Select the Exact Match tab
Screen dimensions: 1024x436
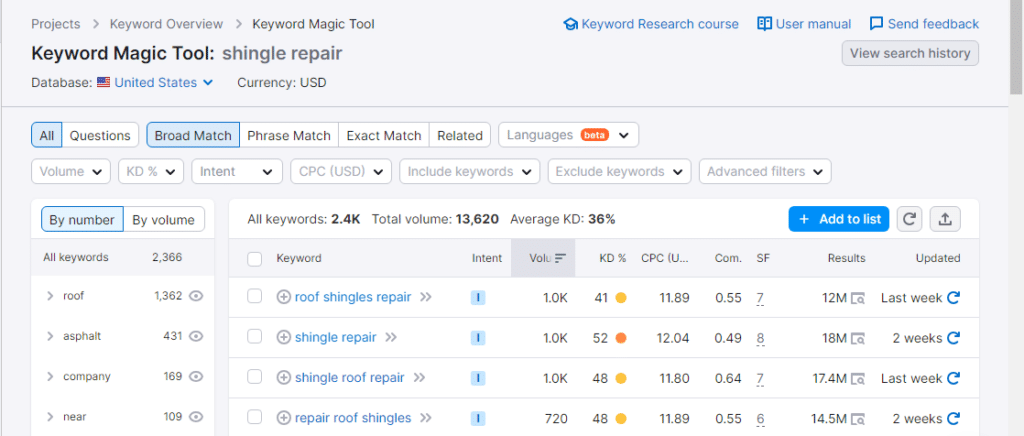pos(384,135)
